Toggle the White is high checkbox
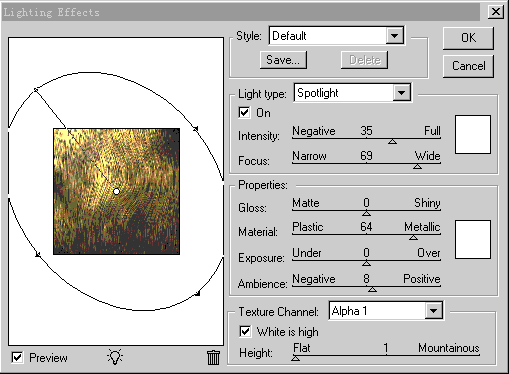This screenshot has height=374, width=509. pyautogui.click(x=245, y=331)
